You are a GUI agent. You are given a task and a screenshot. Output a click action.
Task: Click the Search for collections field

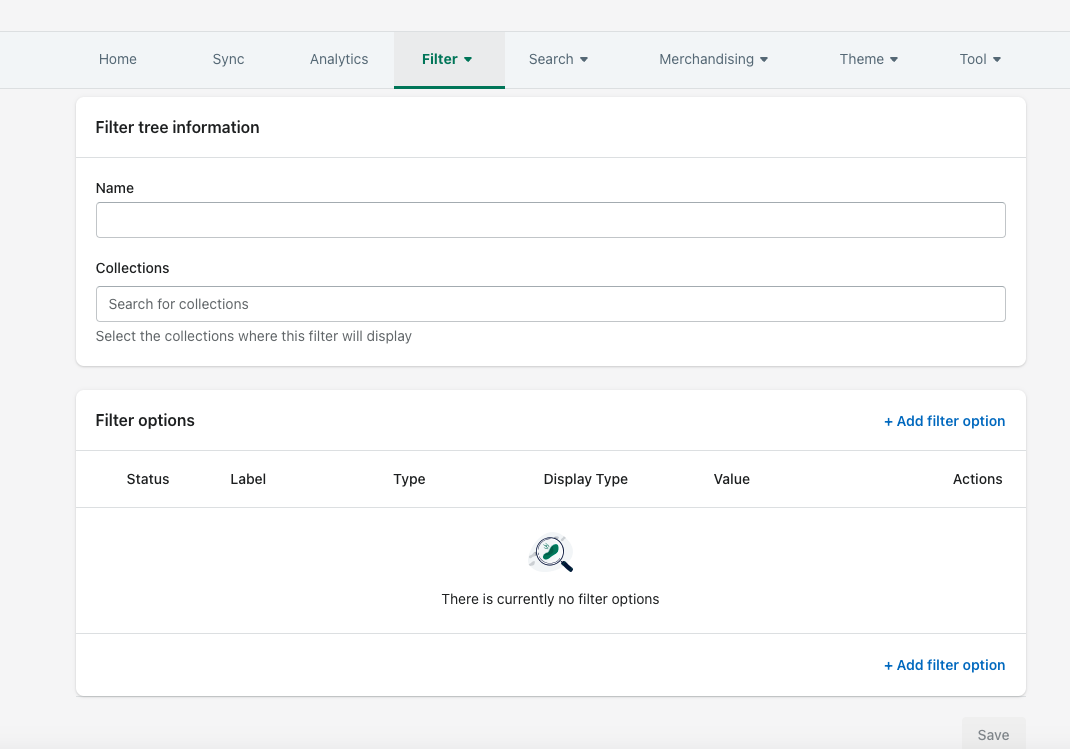(550, 304)
